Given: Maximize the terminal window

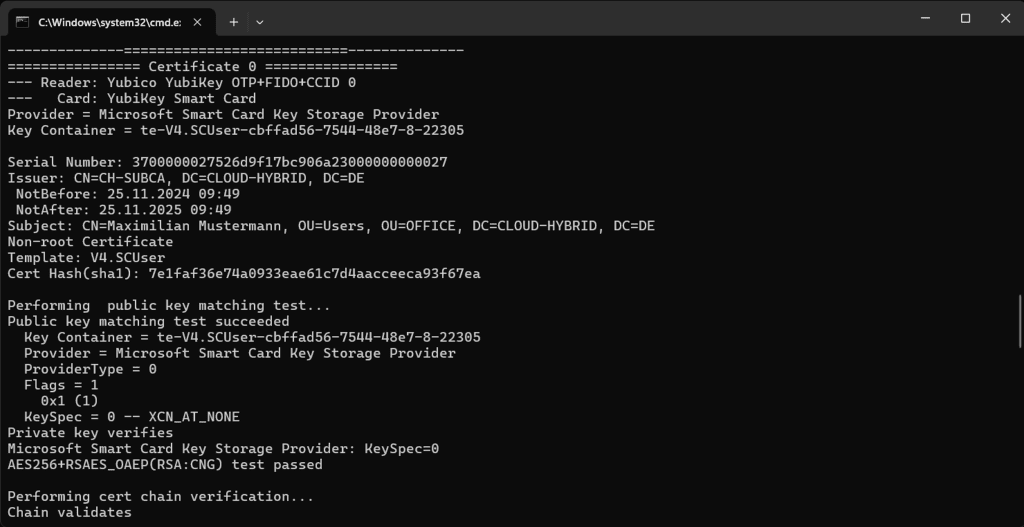Looking at the screenshot, I should [x=965, y=18].
